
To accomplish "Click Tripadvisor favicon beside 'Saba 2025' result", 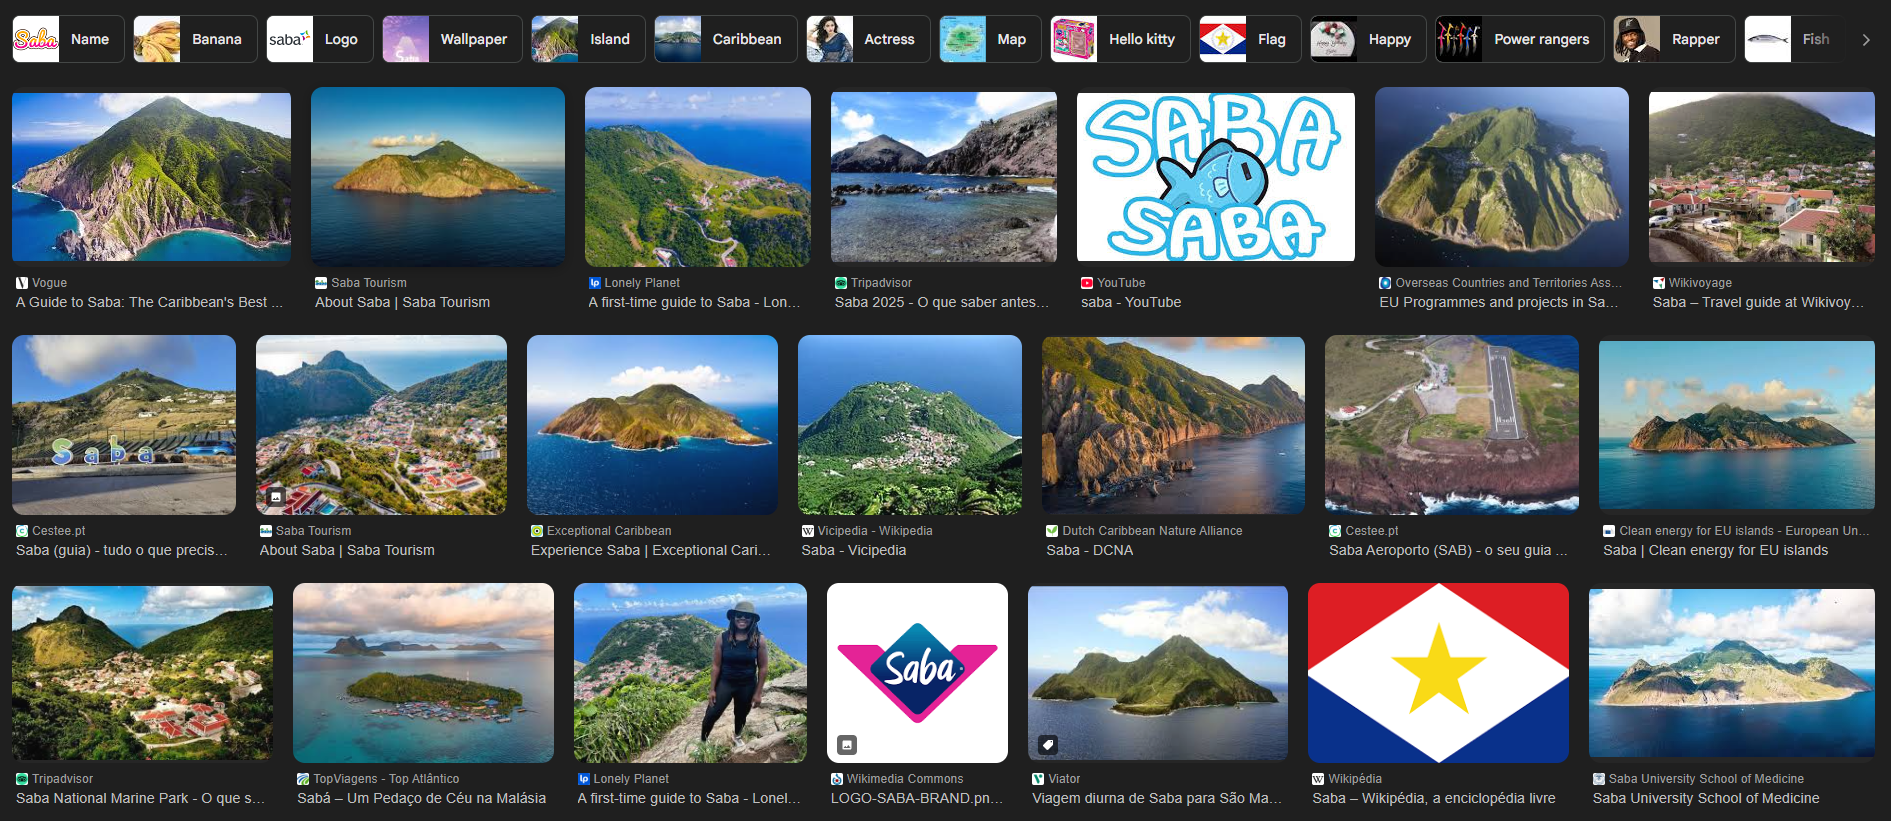I will 841,283.
